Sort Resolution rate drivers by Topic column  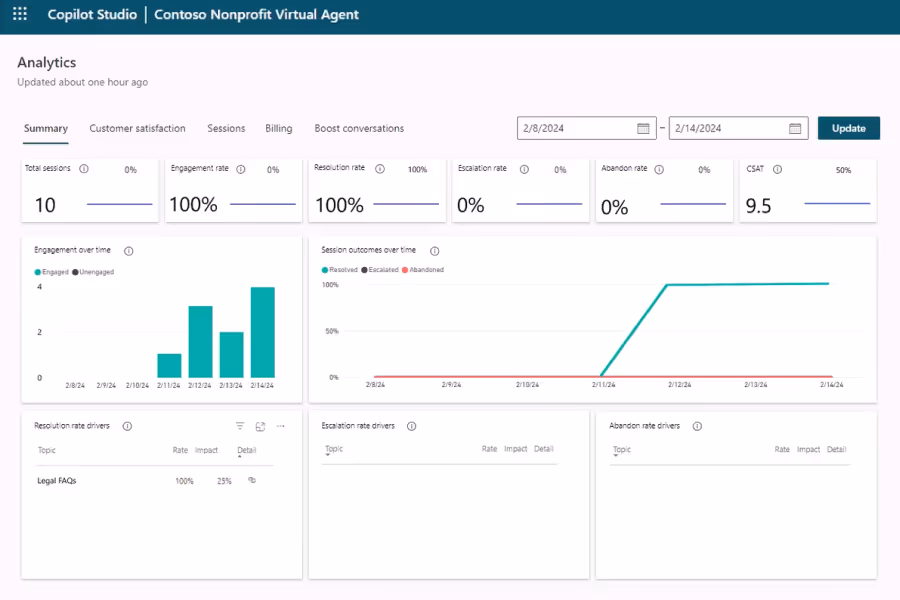46,450
